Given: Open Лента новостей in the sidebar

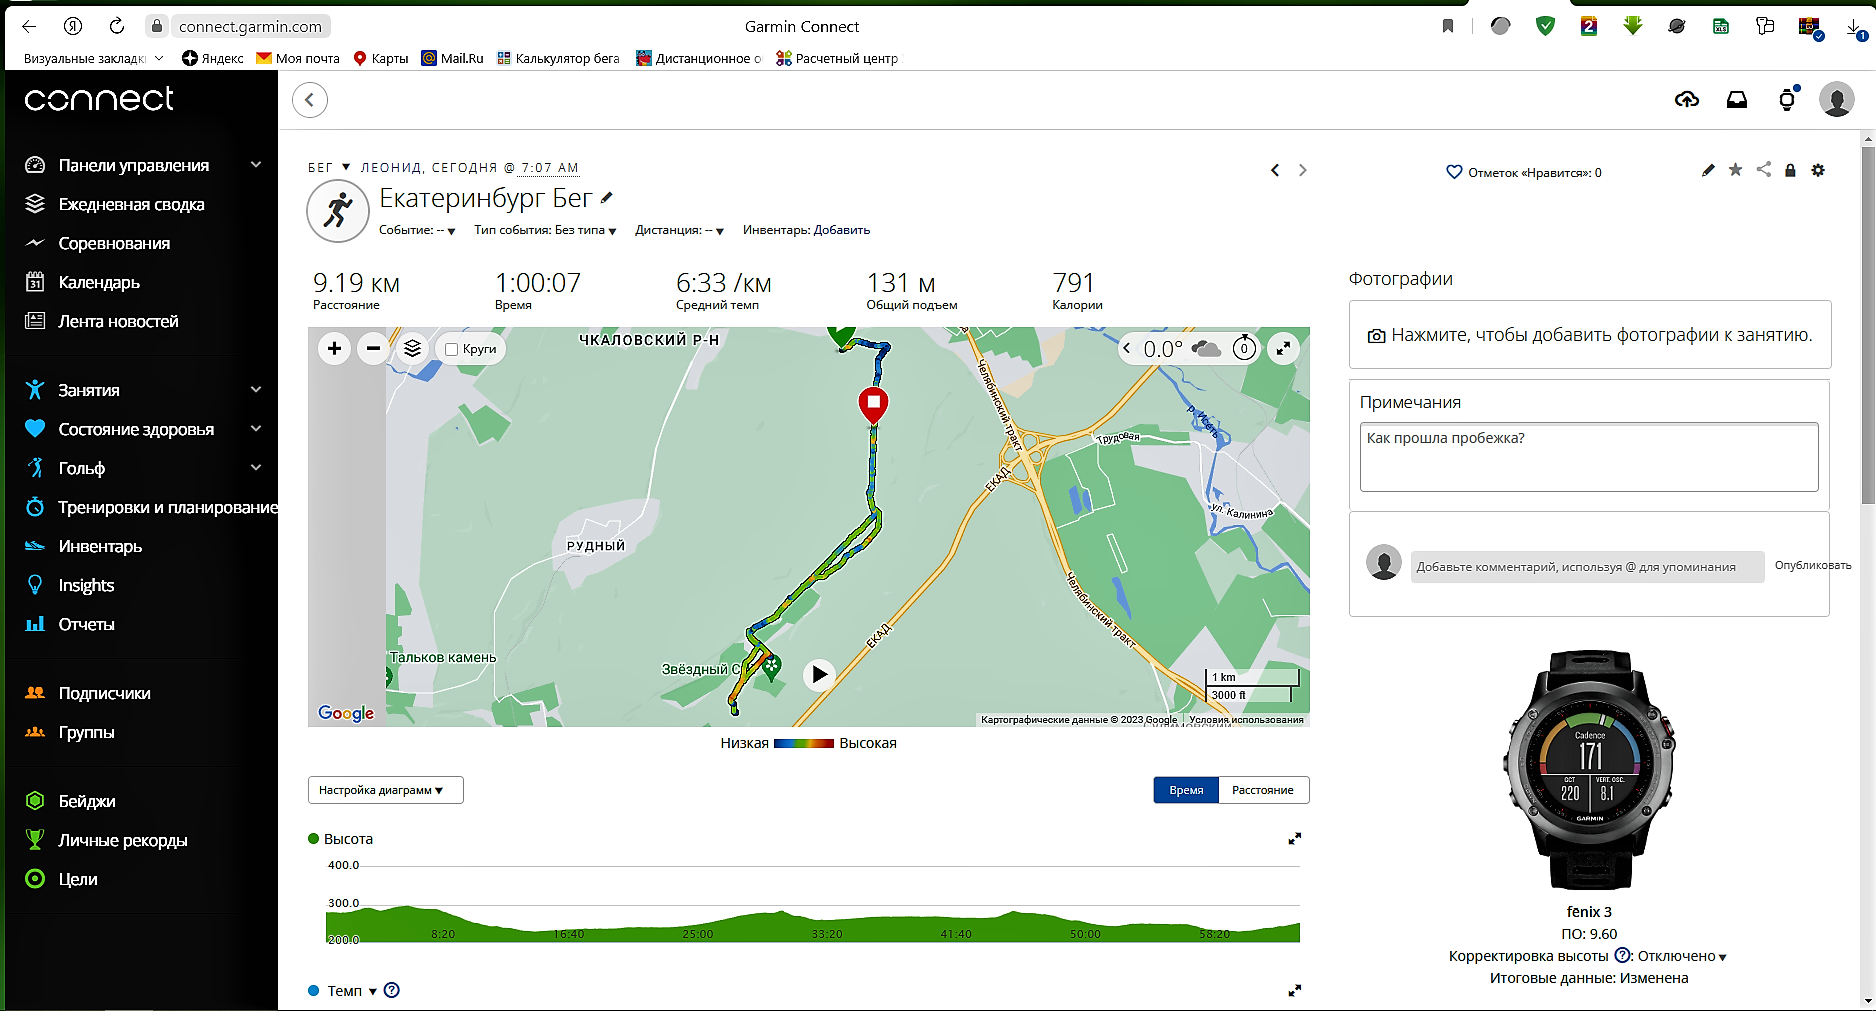Looking at the screenshot, I should pyautogui.click(x=118, y=321).
